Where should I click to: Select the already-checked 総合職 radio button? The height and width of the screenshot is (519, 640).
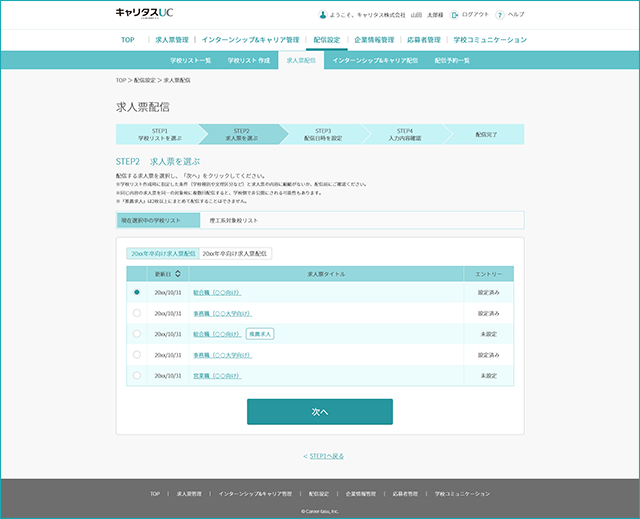pos(137,292)
